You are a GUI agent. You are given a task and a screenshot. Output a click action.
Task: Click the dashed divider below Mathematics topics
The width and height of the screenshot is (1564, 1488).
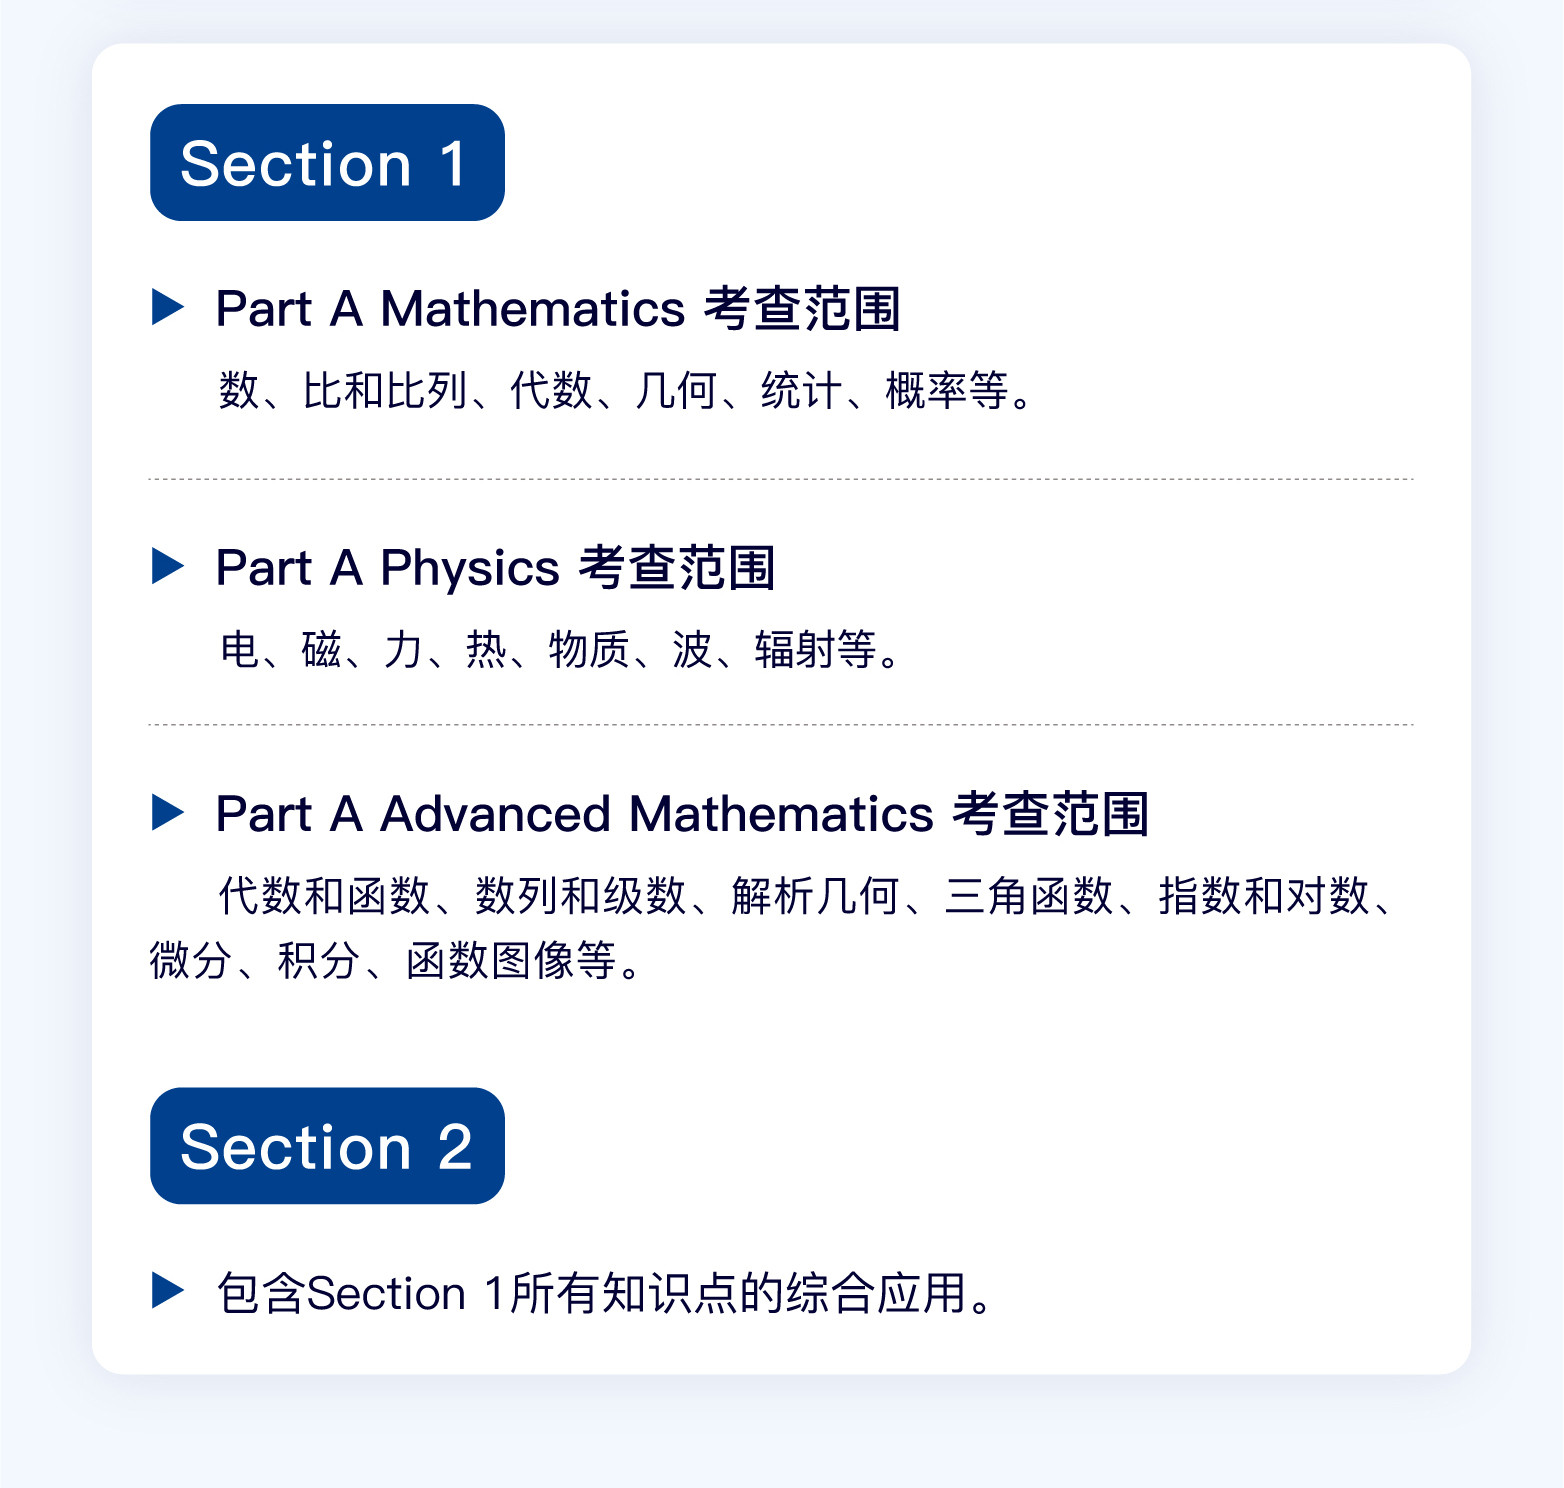click(x=781, y=479)
